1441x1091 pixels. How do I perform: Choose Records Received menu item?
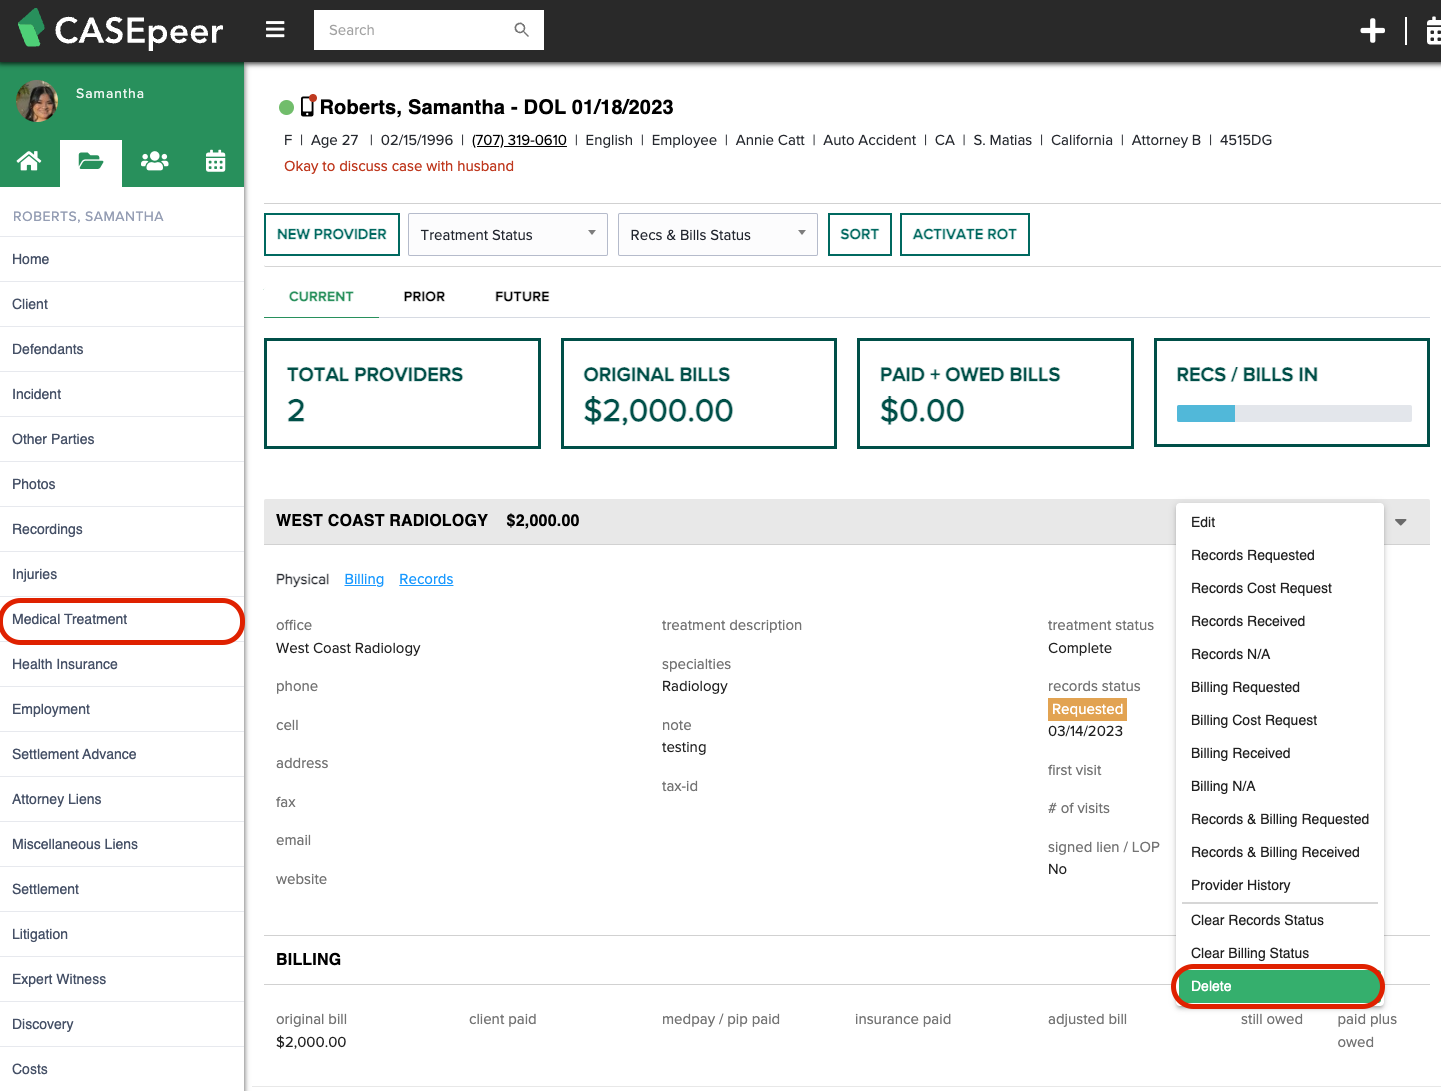tap(1280, 621)
